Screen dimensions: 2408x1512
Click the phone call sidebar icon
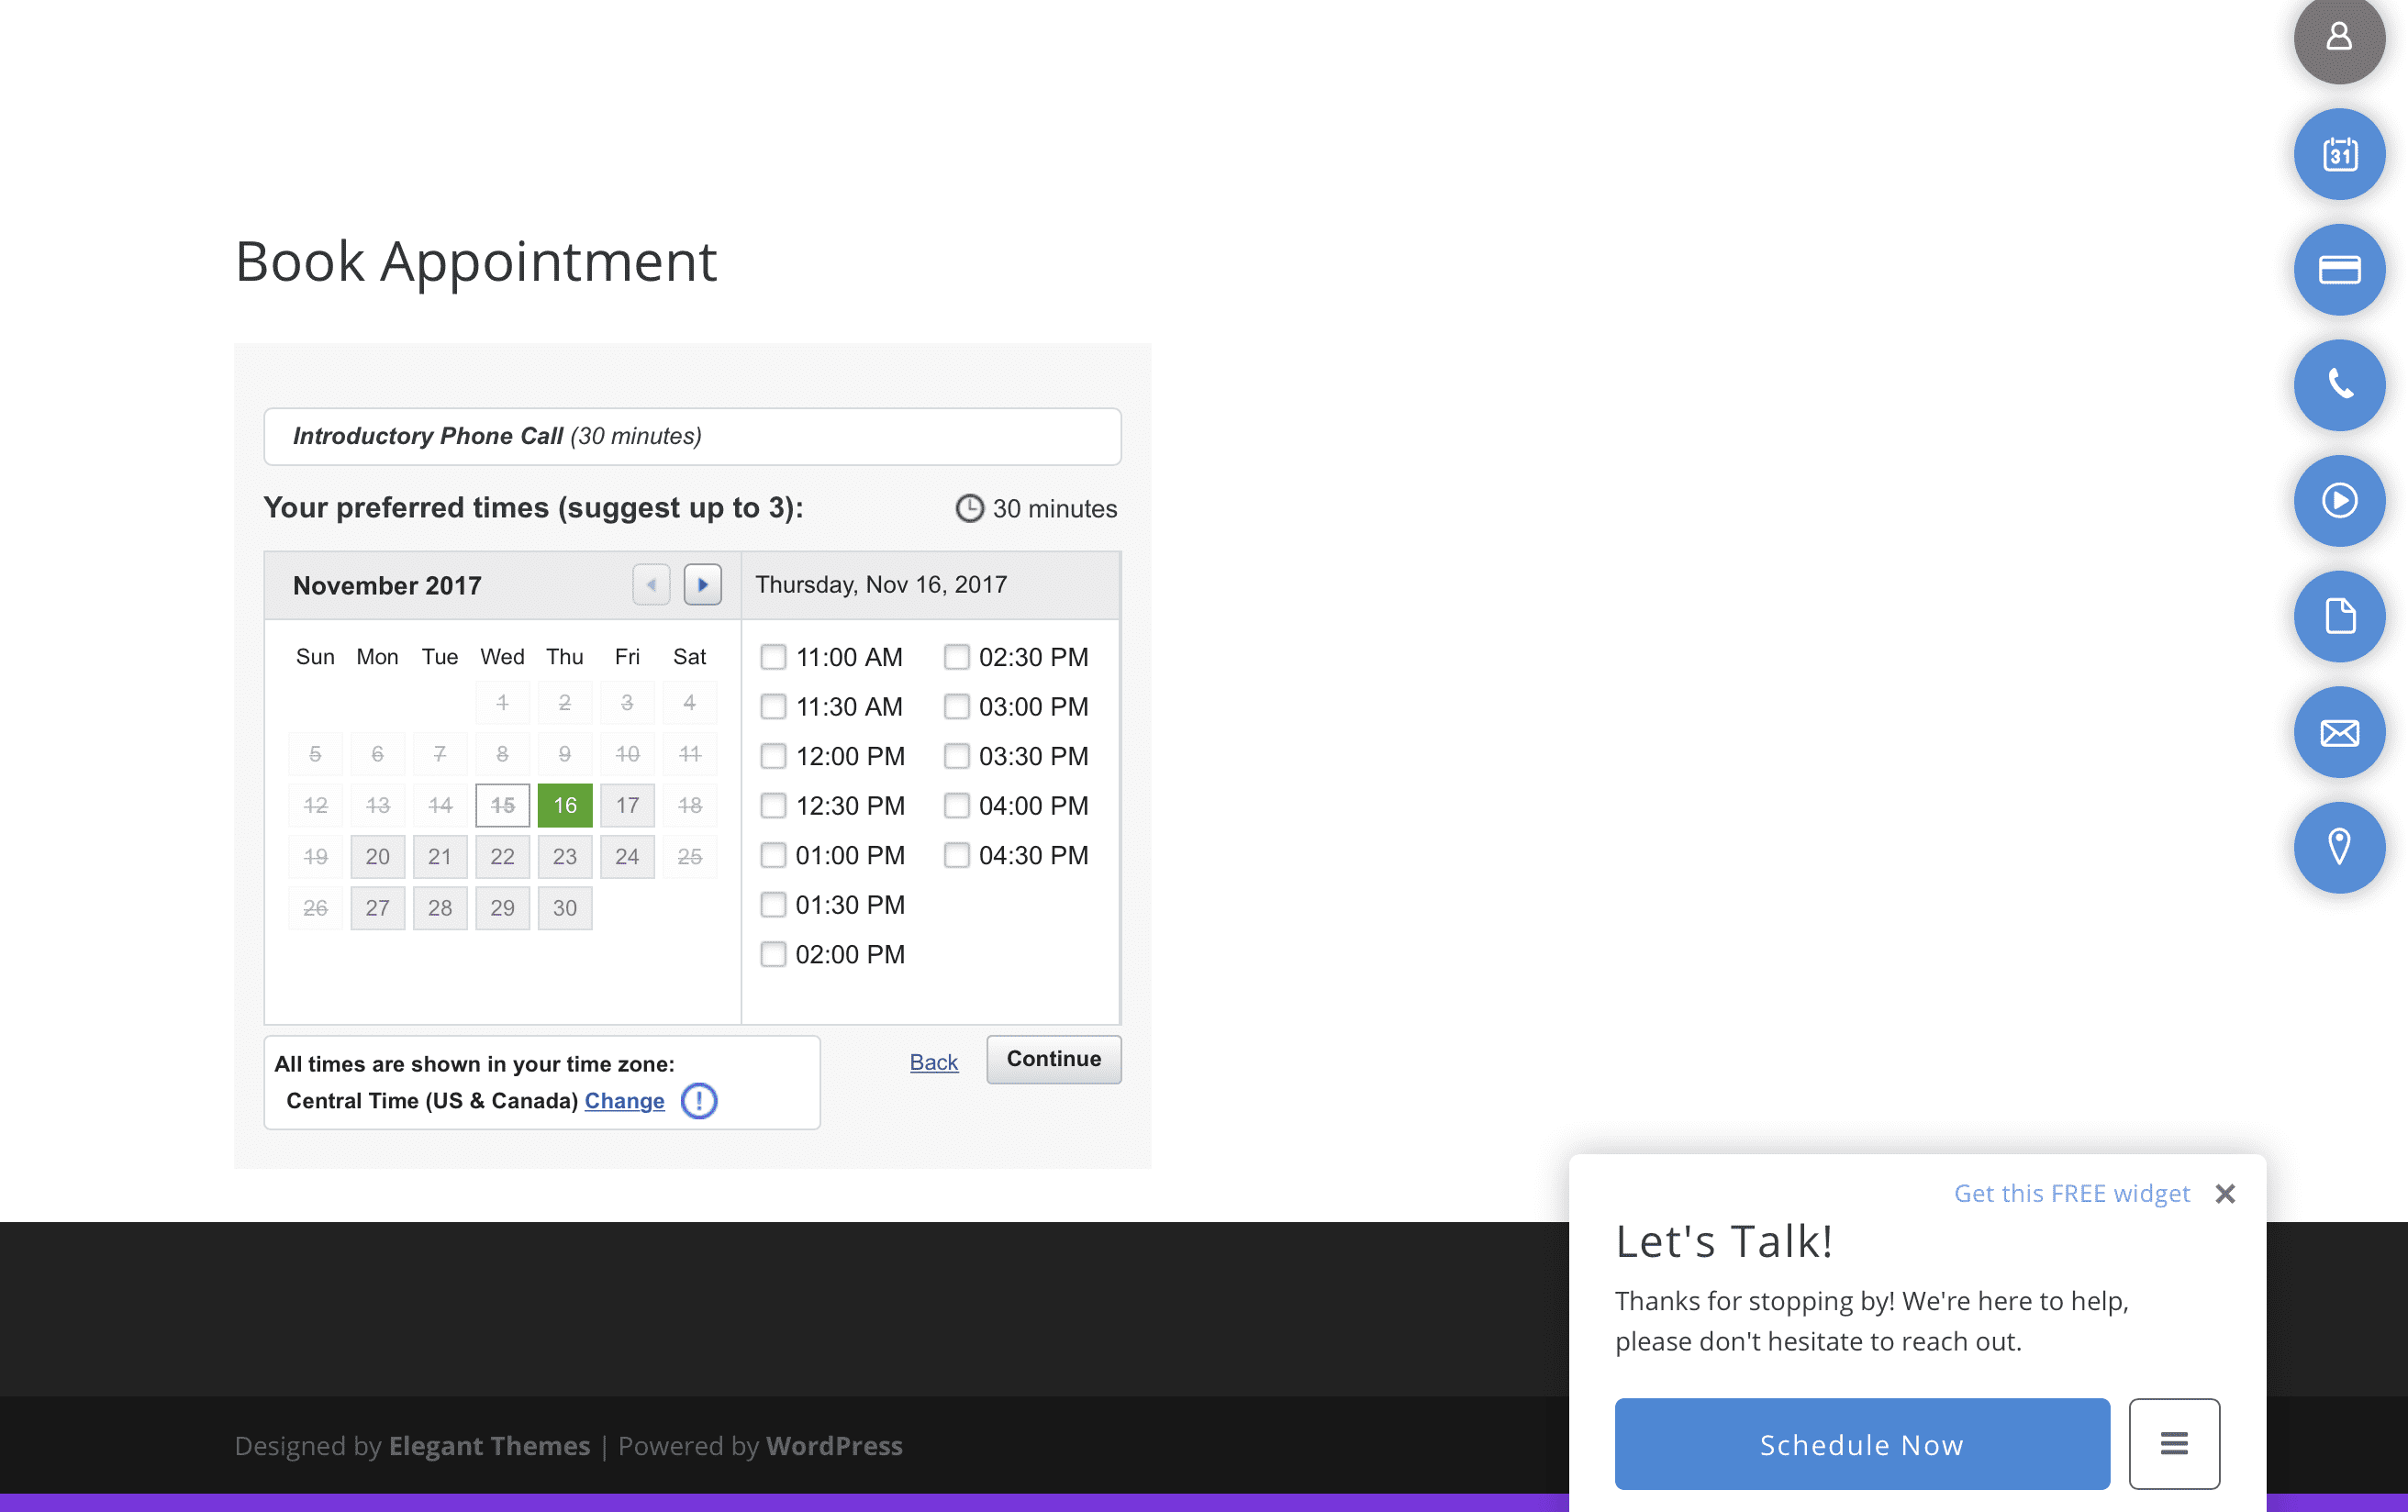2338,385
